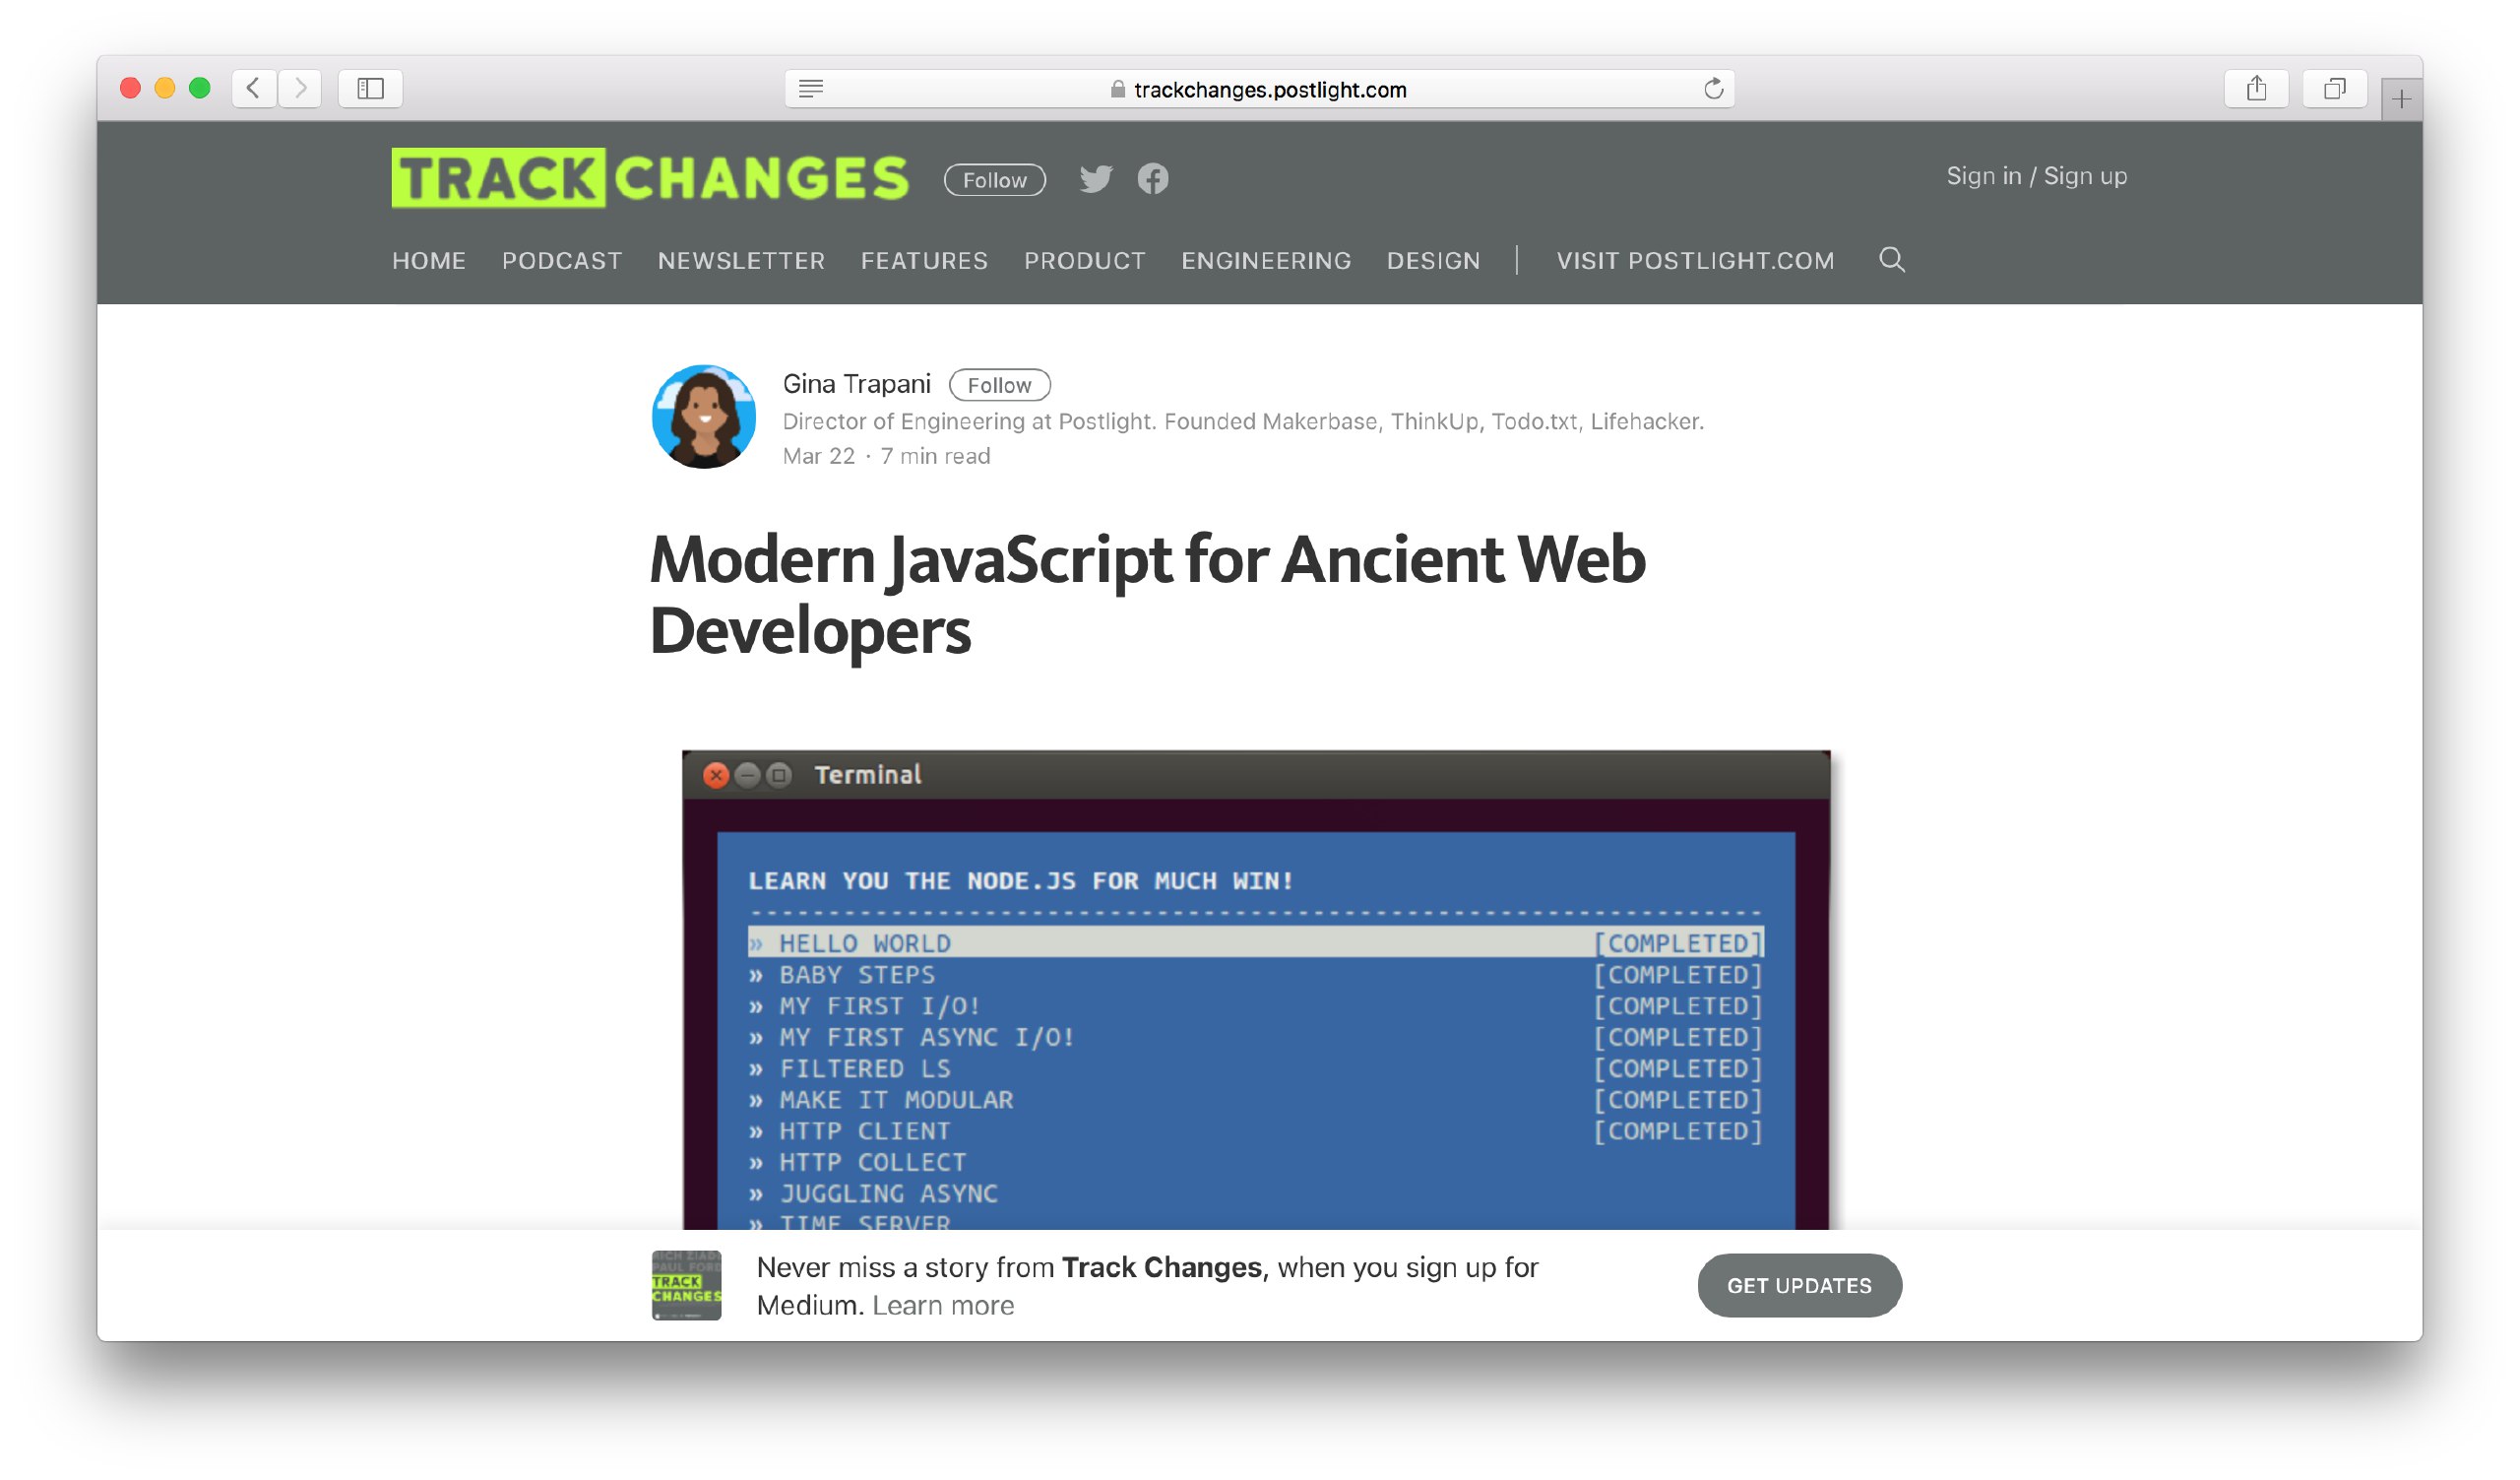Click the GET UPDATES button
The height and width of the screenshot is (1480, 2520).
1799,1285
